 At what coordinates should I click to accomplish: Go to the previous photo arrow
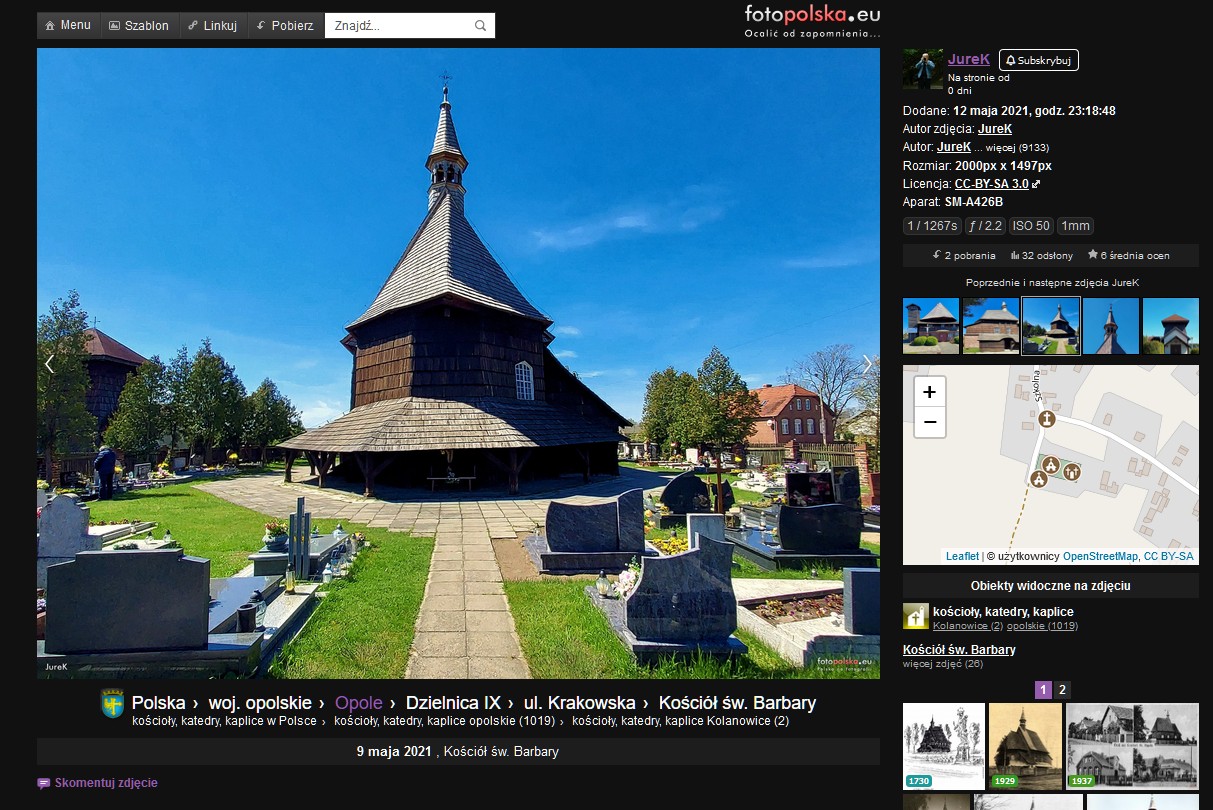pos(49,364)
